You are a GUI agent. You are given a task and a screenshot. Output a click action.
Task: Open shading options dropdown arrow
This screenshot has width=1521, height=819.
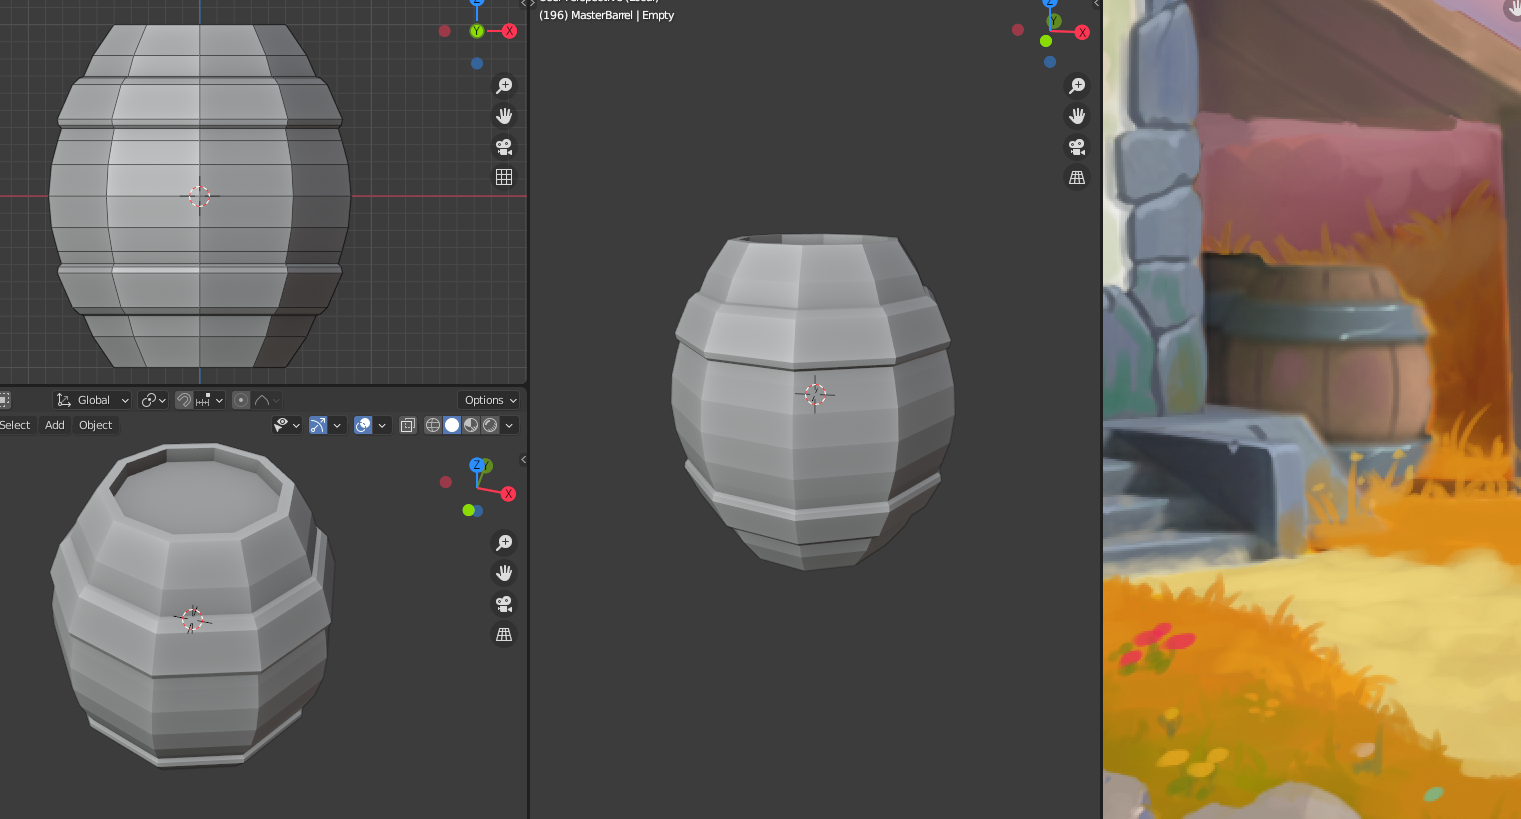[509, 425]
